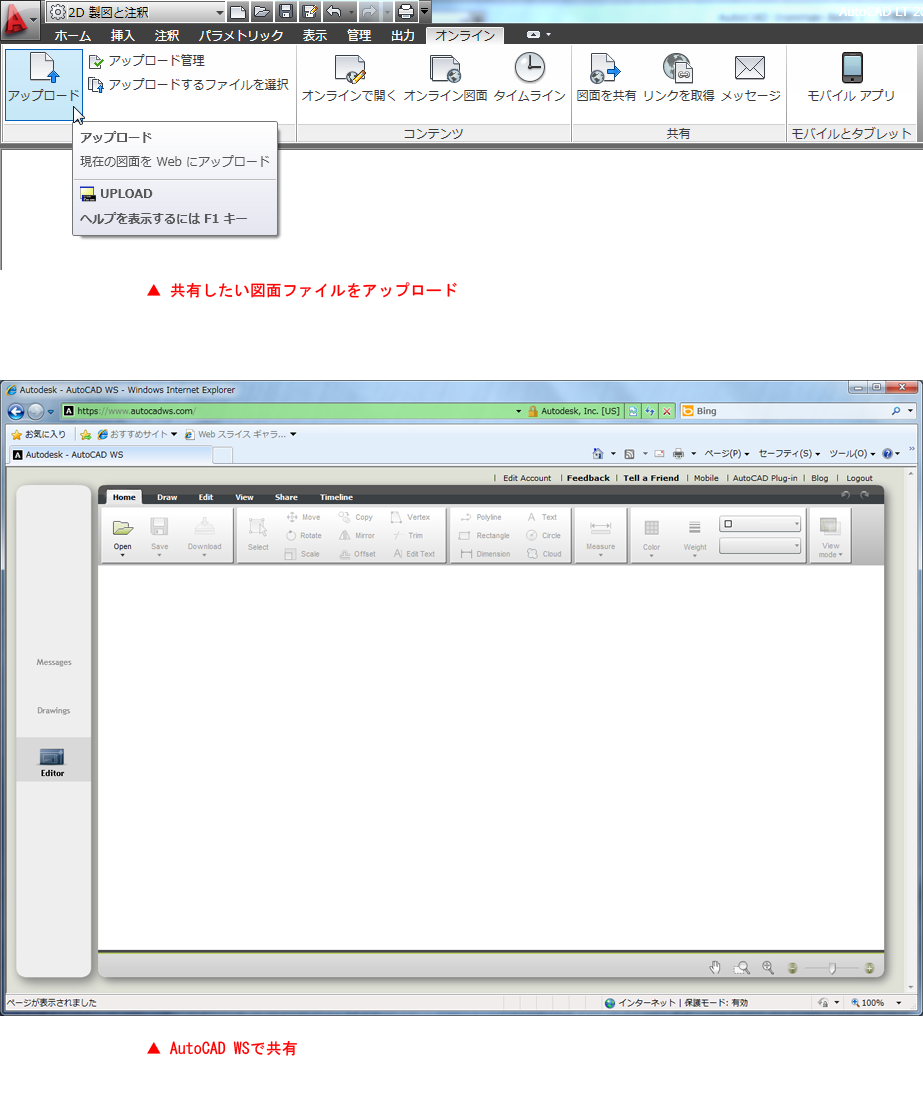Open the ツール(O) menu in IE
The image size is (923, 1094).
click(x=852, y=454)
